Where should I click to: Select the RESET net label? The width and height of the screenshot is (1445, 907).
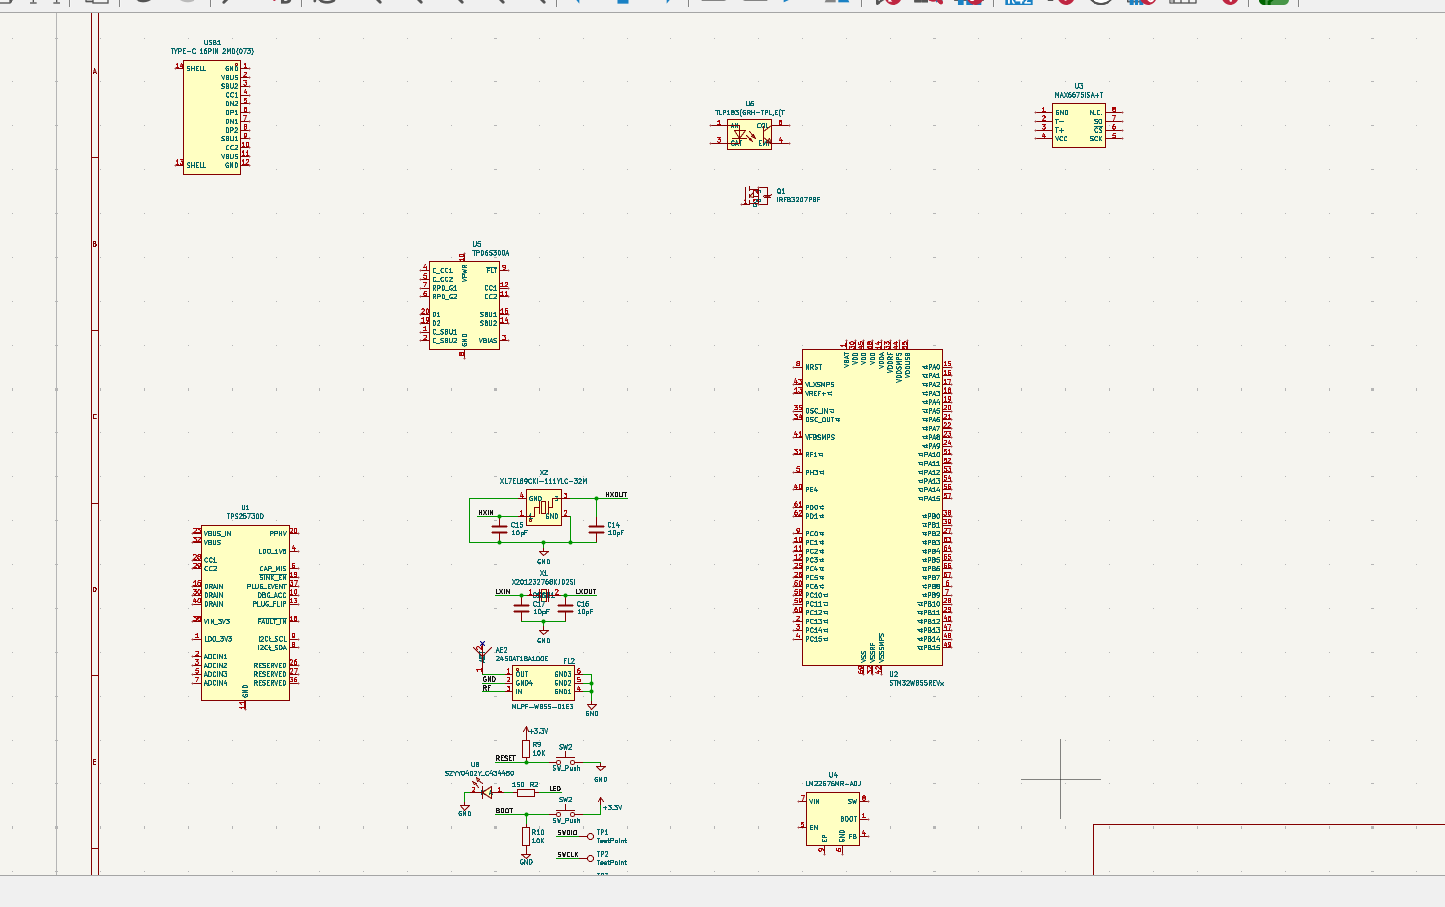pos(506,758)
